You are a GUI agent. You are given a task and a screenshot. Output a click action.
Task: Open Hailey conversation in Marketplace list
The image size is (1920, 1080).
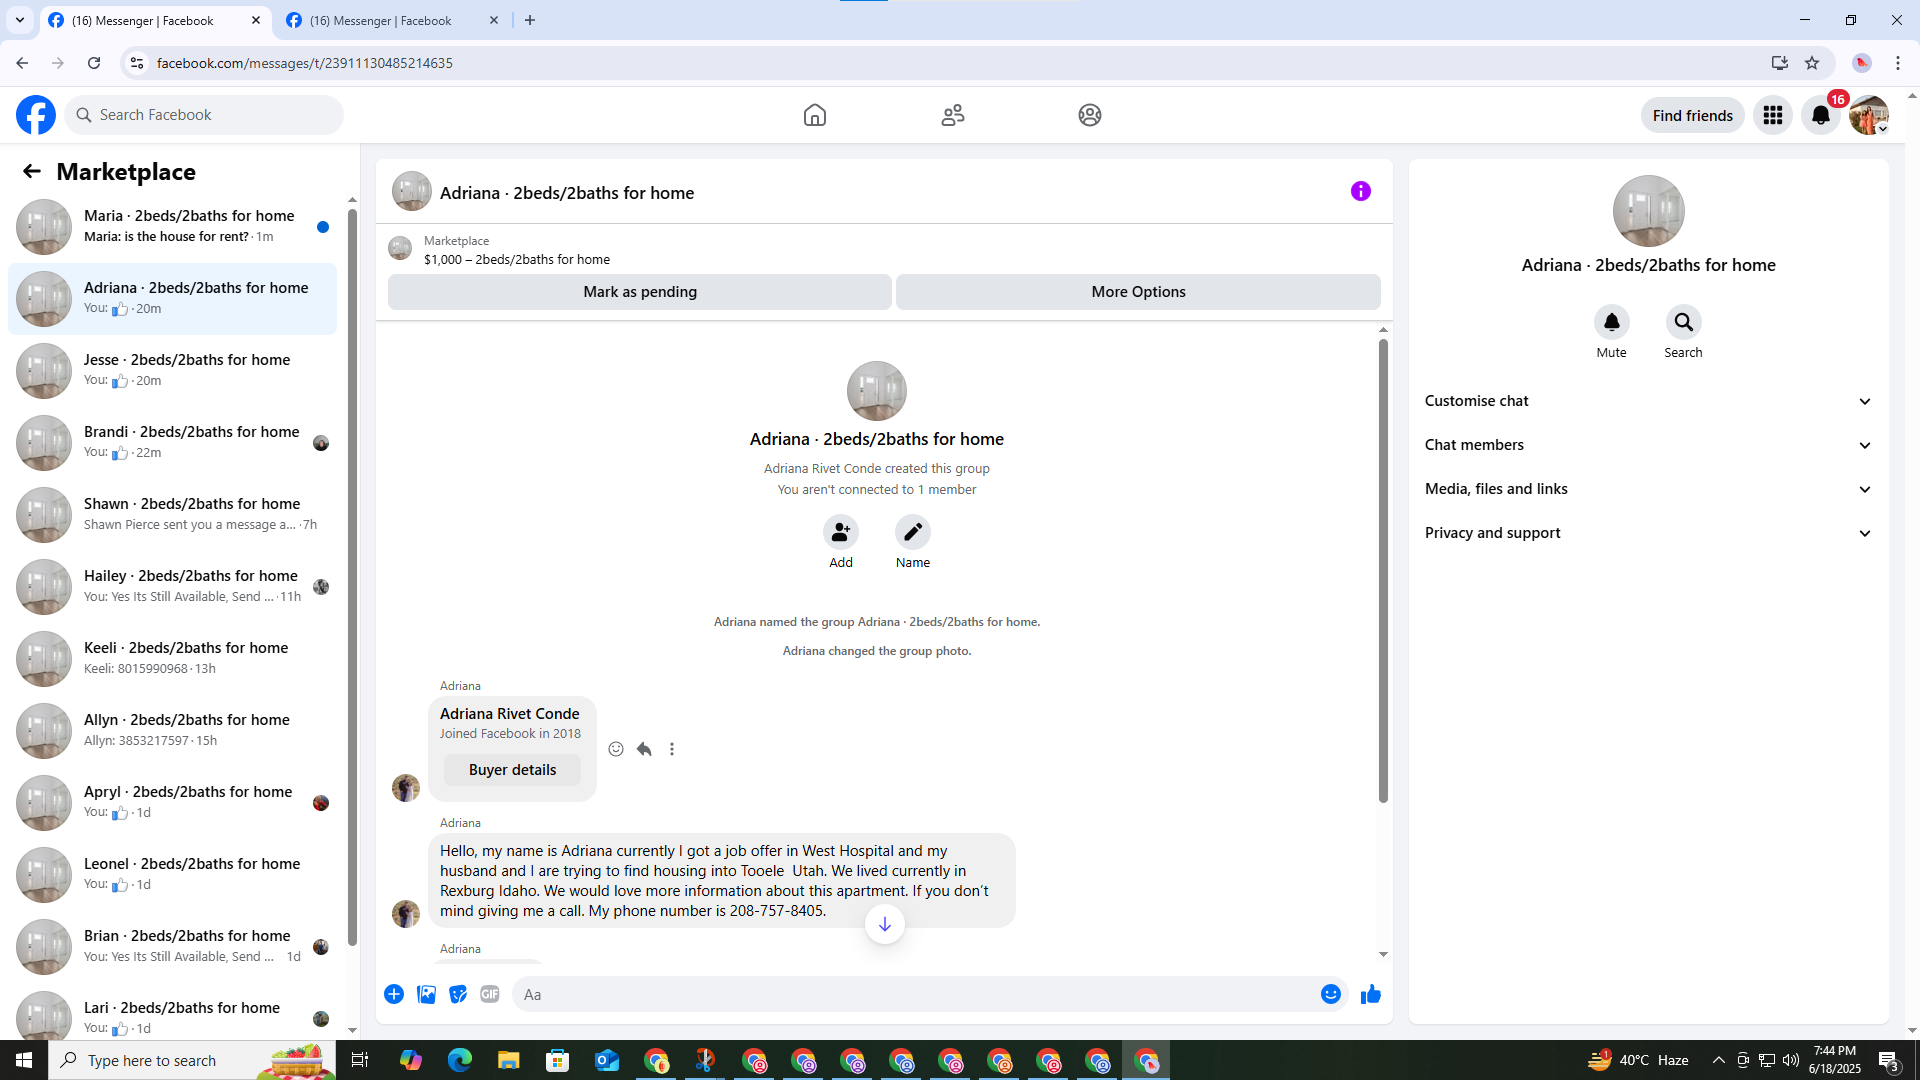pos(172,586)
